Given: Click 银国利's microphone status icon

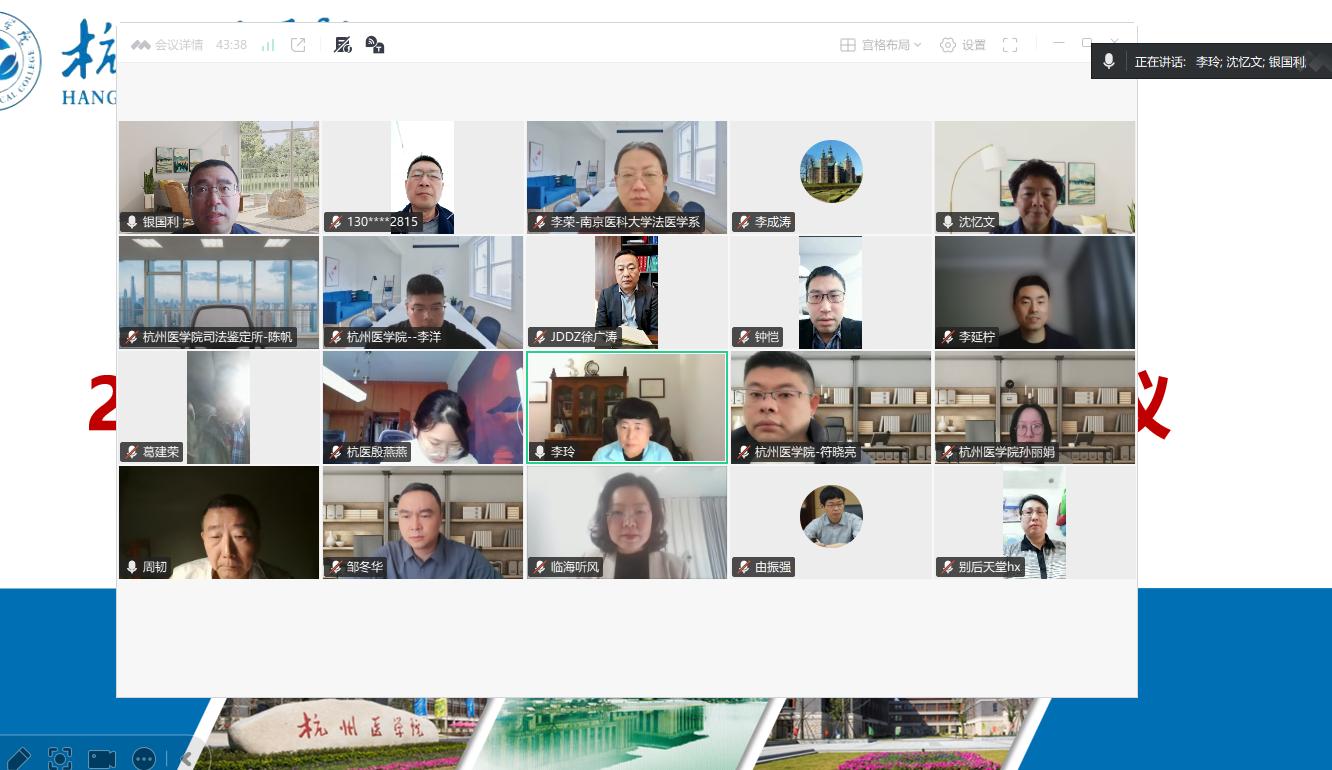Looking at the screenshot, I should click(131, 222).
